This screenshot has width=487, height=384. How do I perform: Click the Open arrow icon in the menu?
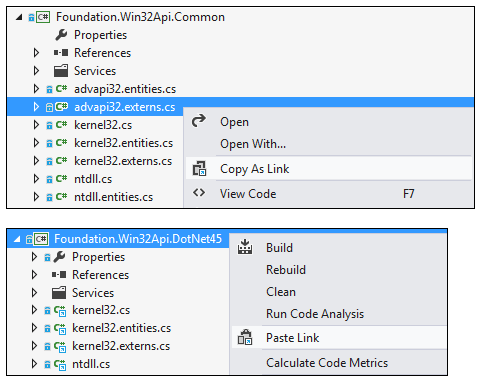(x=199, y=121)
